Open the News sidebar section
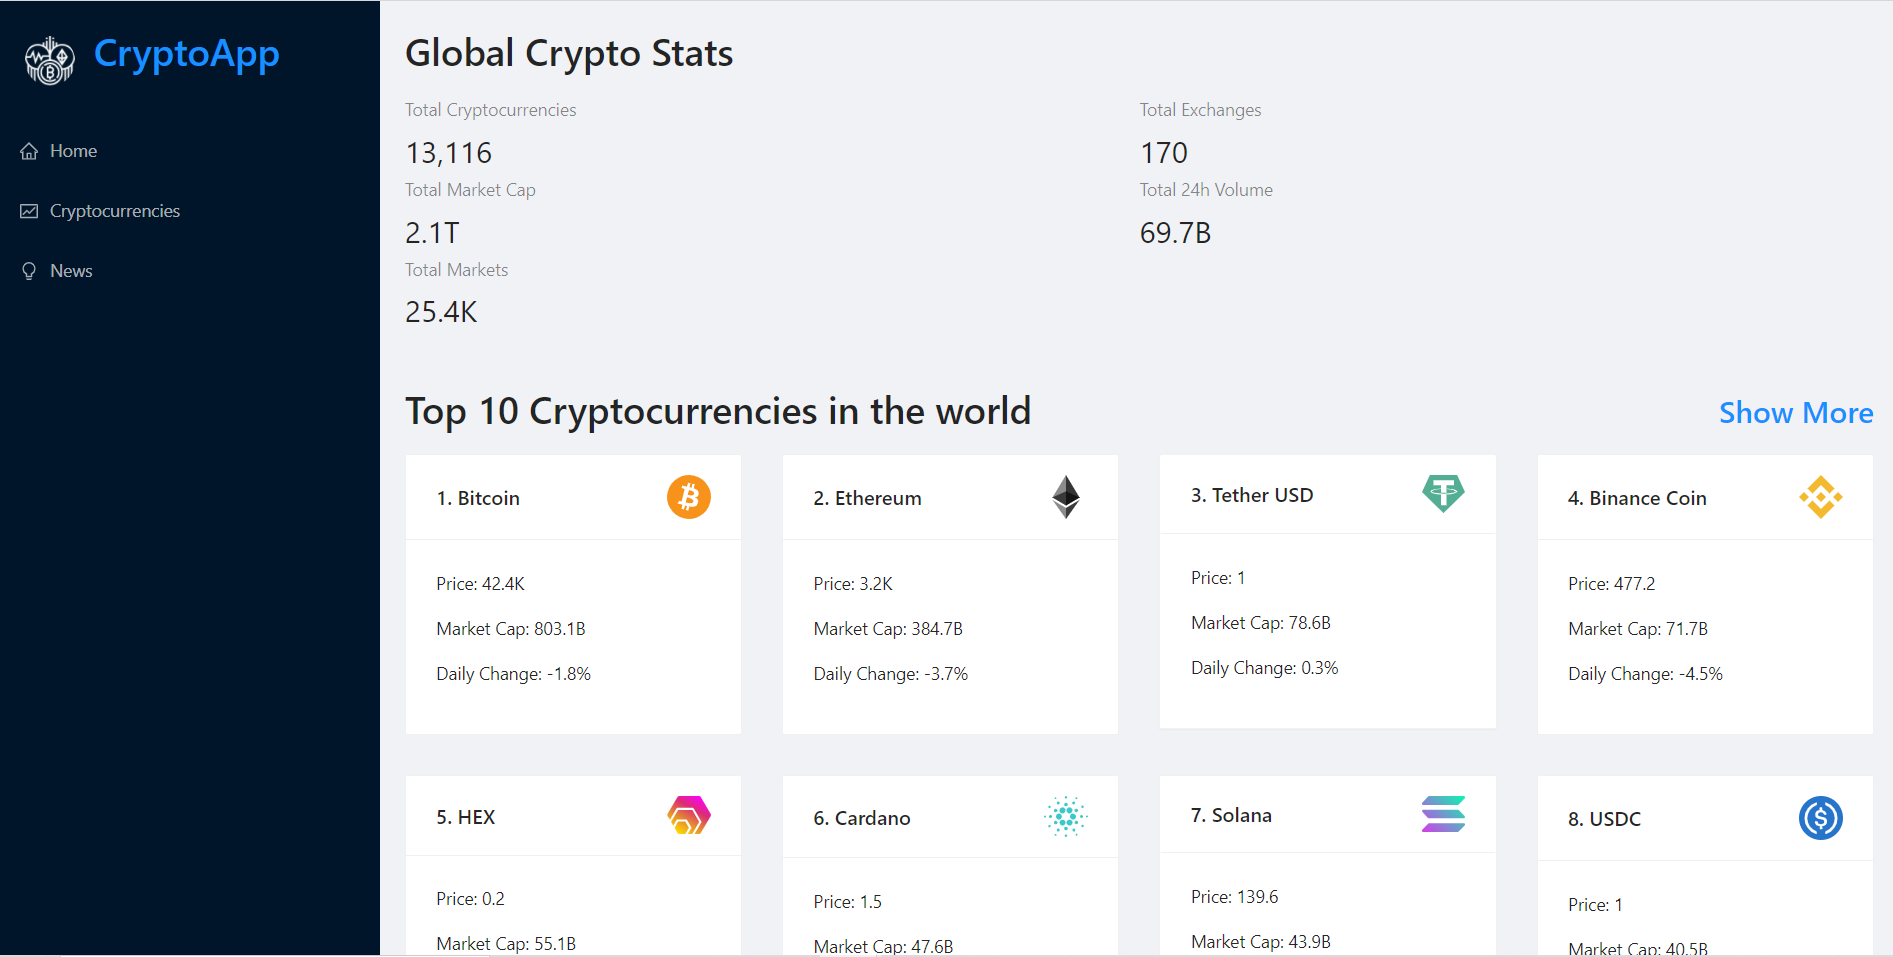 tap(71, 271)
